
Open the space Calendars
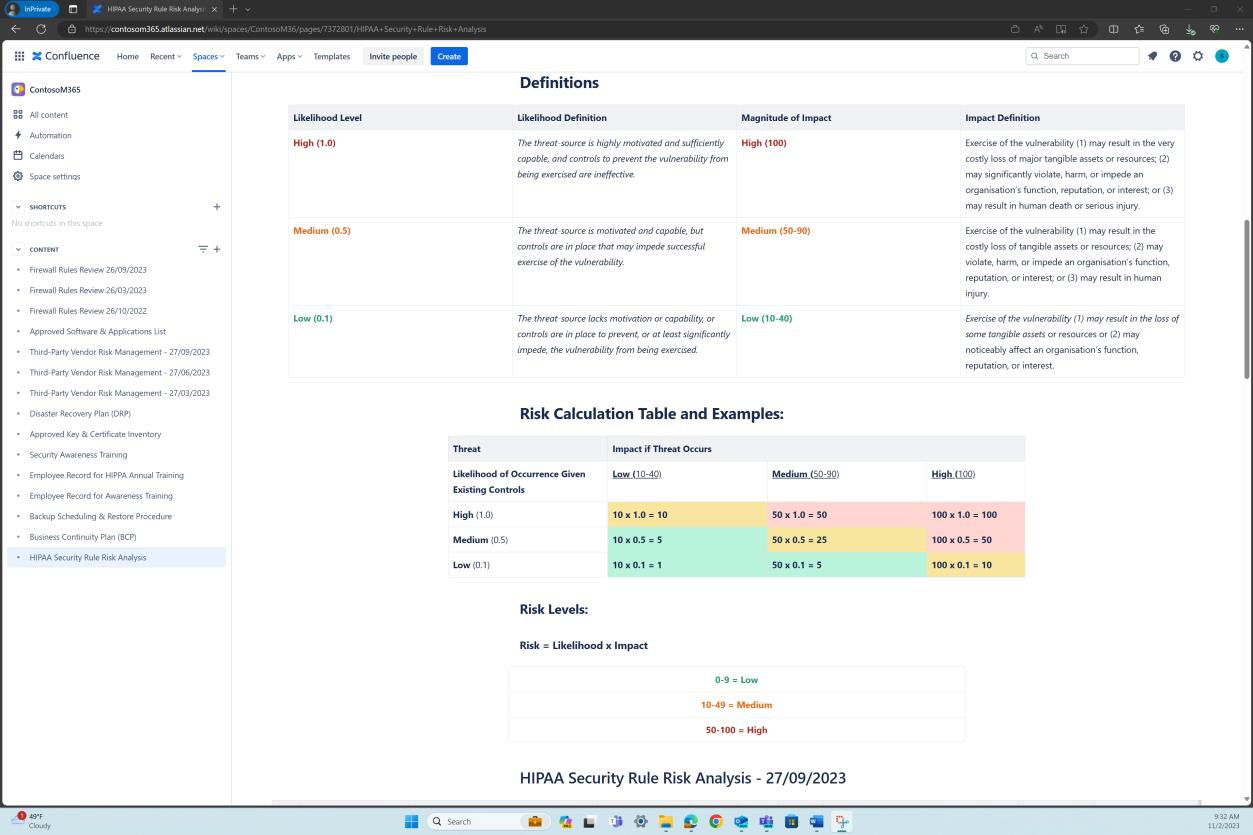pos(46,155)
